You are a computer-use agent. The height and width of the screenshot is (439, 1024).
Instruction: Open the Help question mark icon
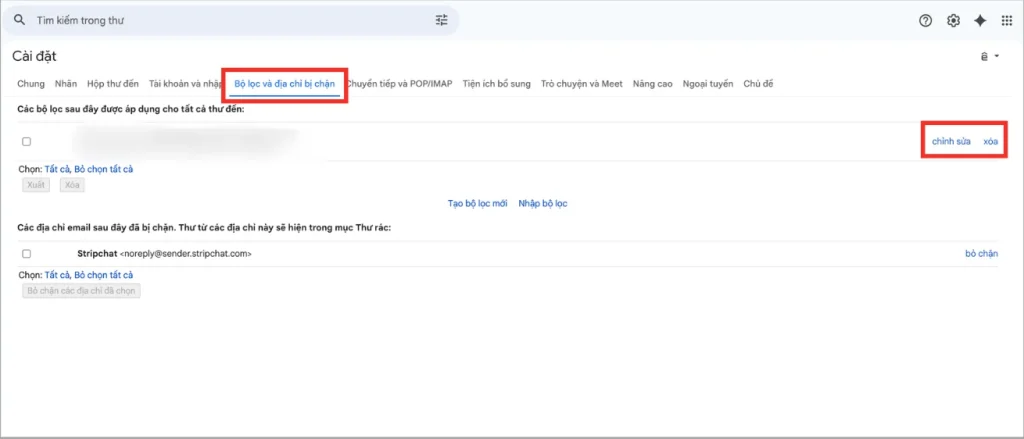pyautogui.click(x=925, y=21)
